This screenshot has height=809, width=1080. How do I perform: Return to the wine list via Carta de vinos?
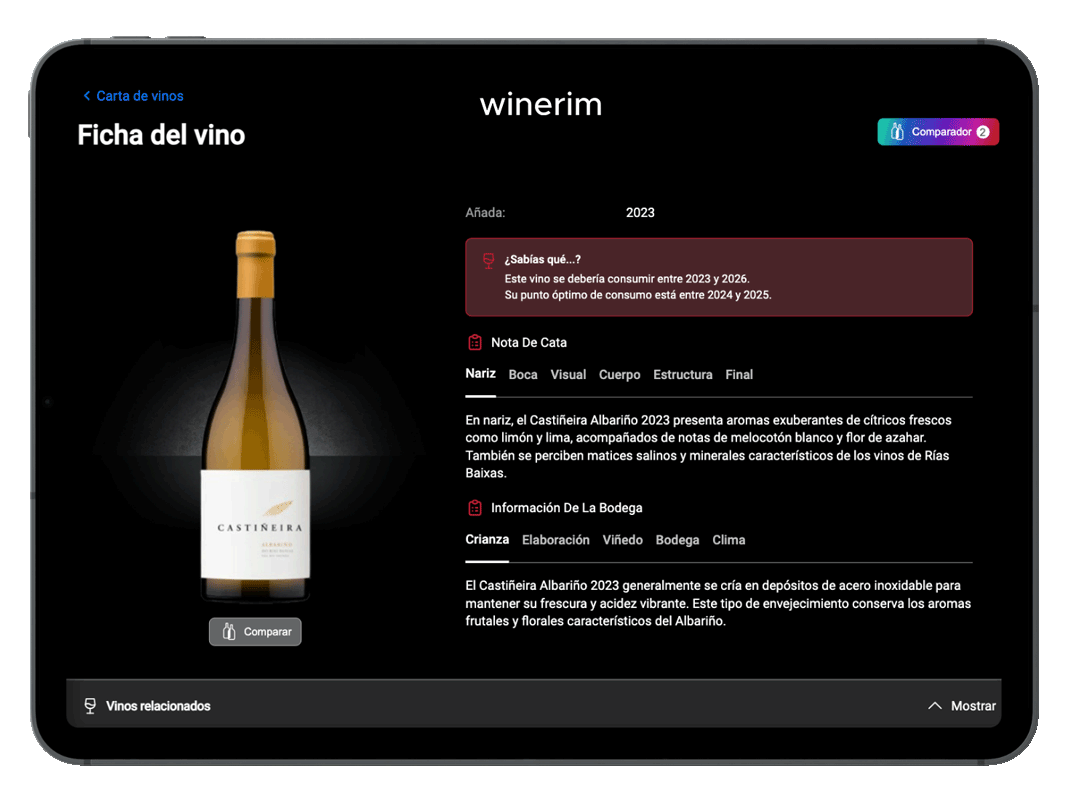tap(139, 96)
